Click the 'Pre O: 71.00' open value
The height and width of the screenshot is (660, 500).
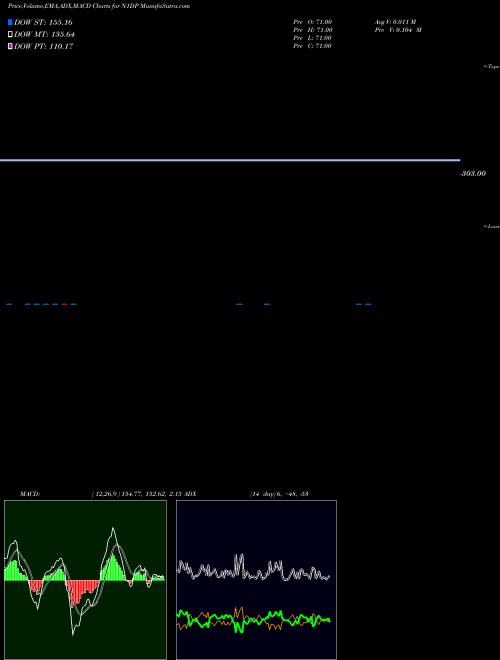(x=313, y=22)
